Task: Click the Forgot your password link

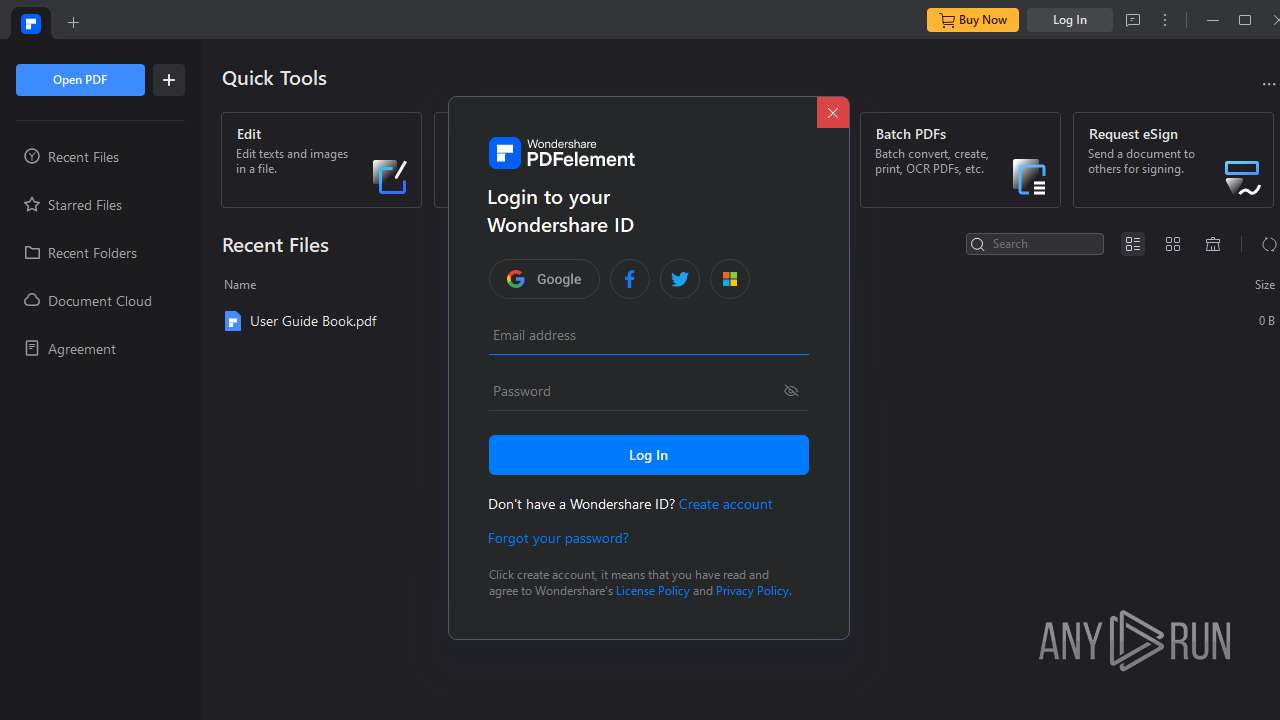Action: coord(558,538)
